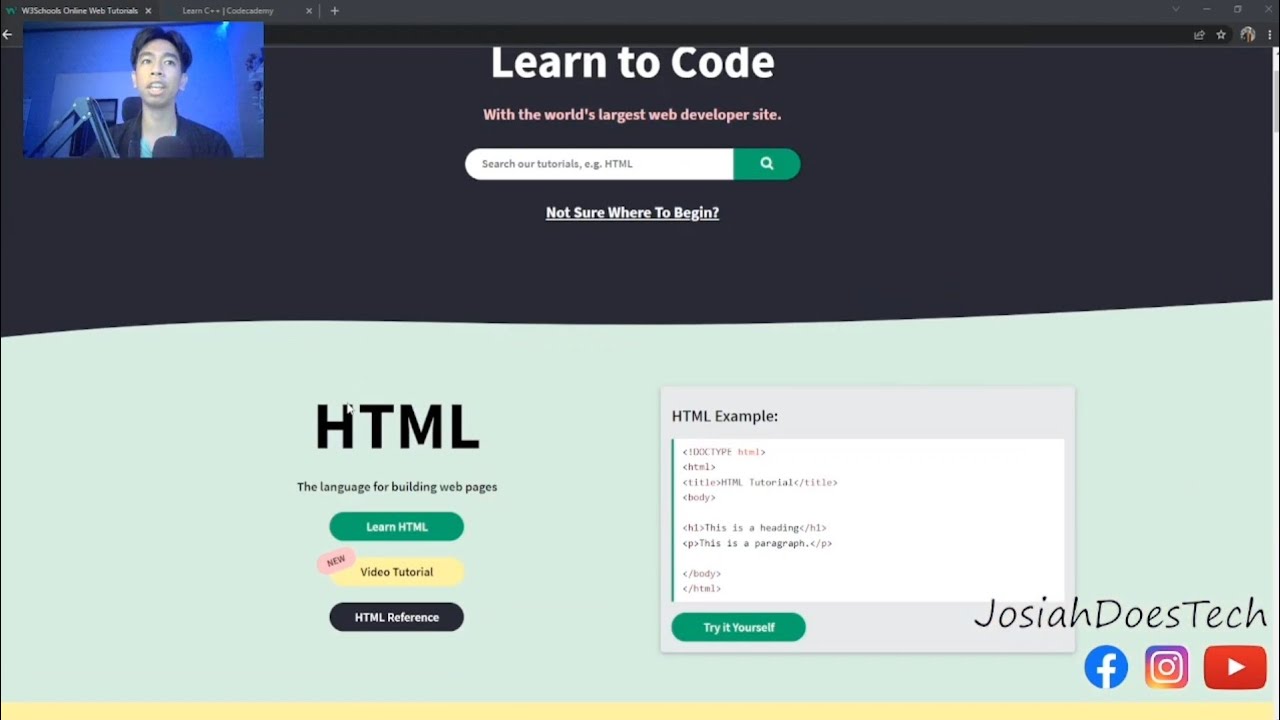
Task: Open the Chrome three-dot menu
Action: (1269, 34)
